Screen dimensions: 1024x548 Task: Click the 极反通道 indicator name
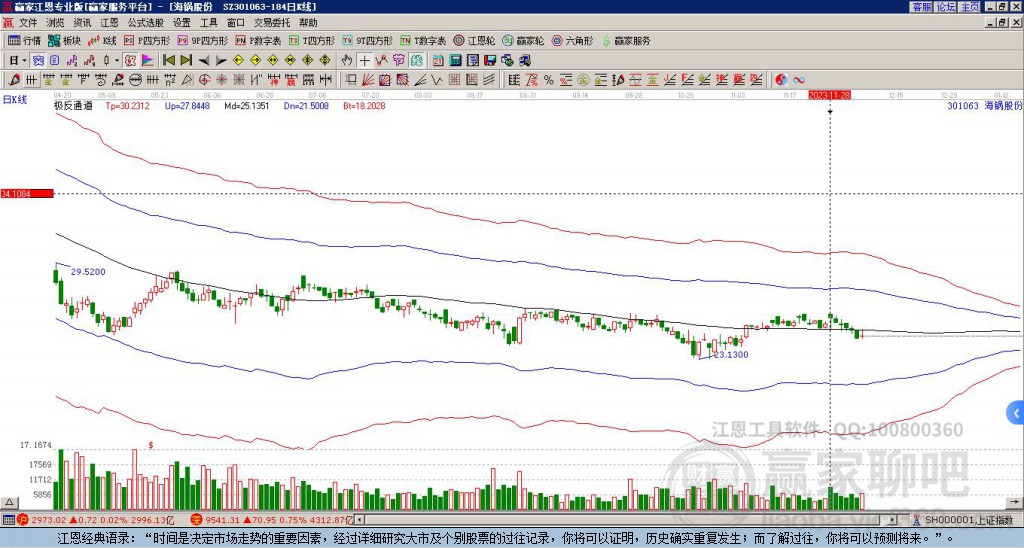[x=73, y=105]
